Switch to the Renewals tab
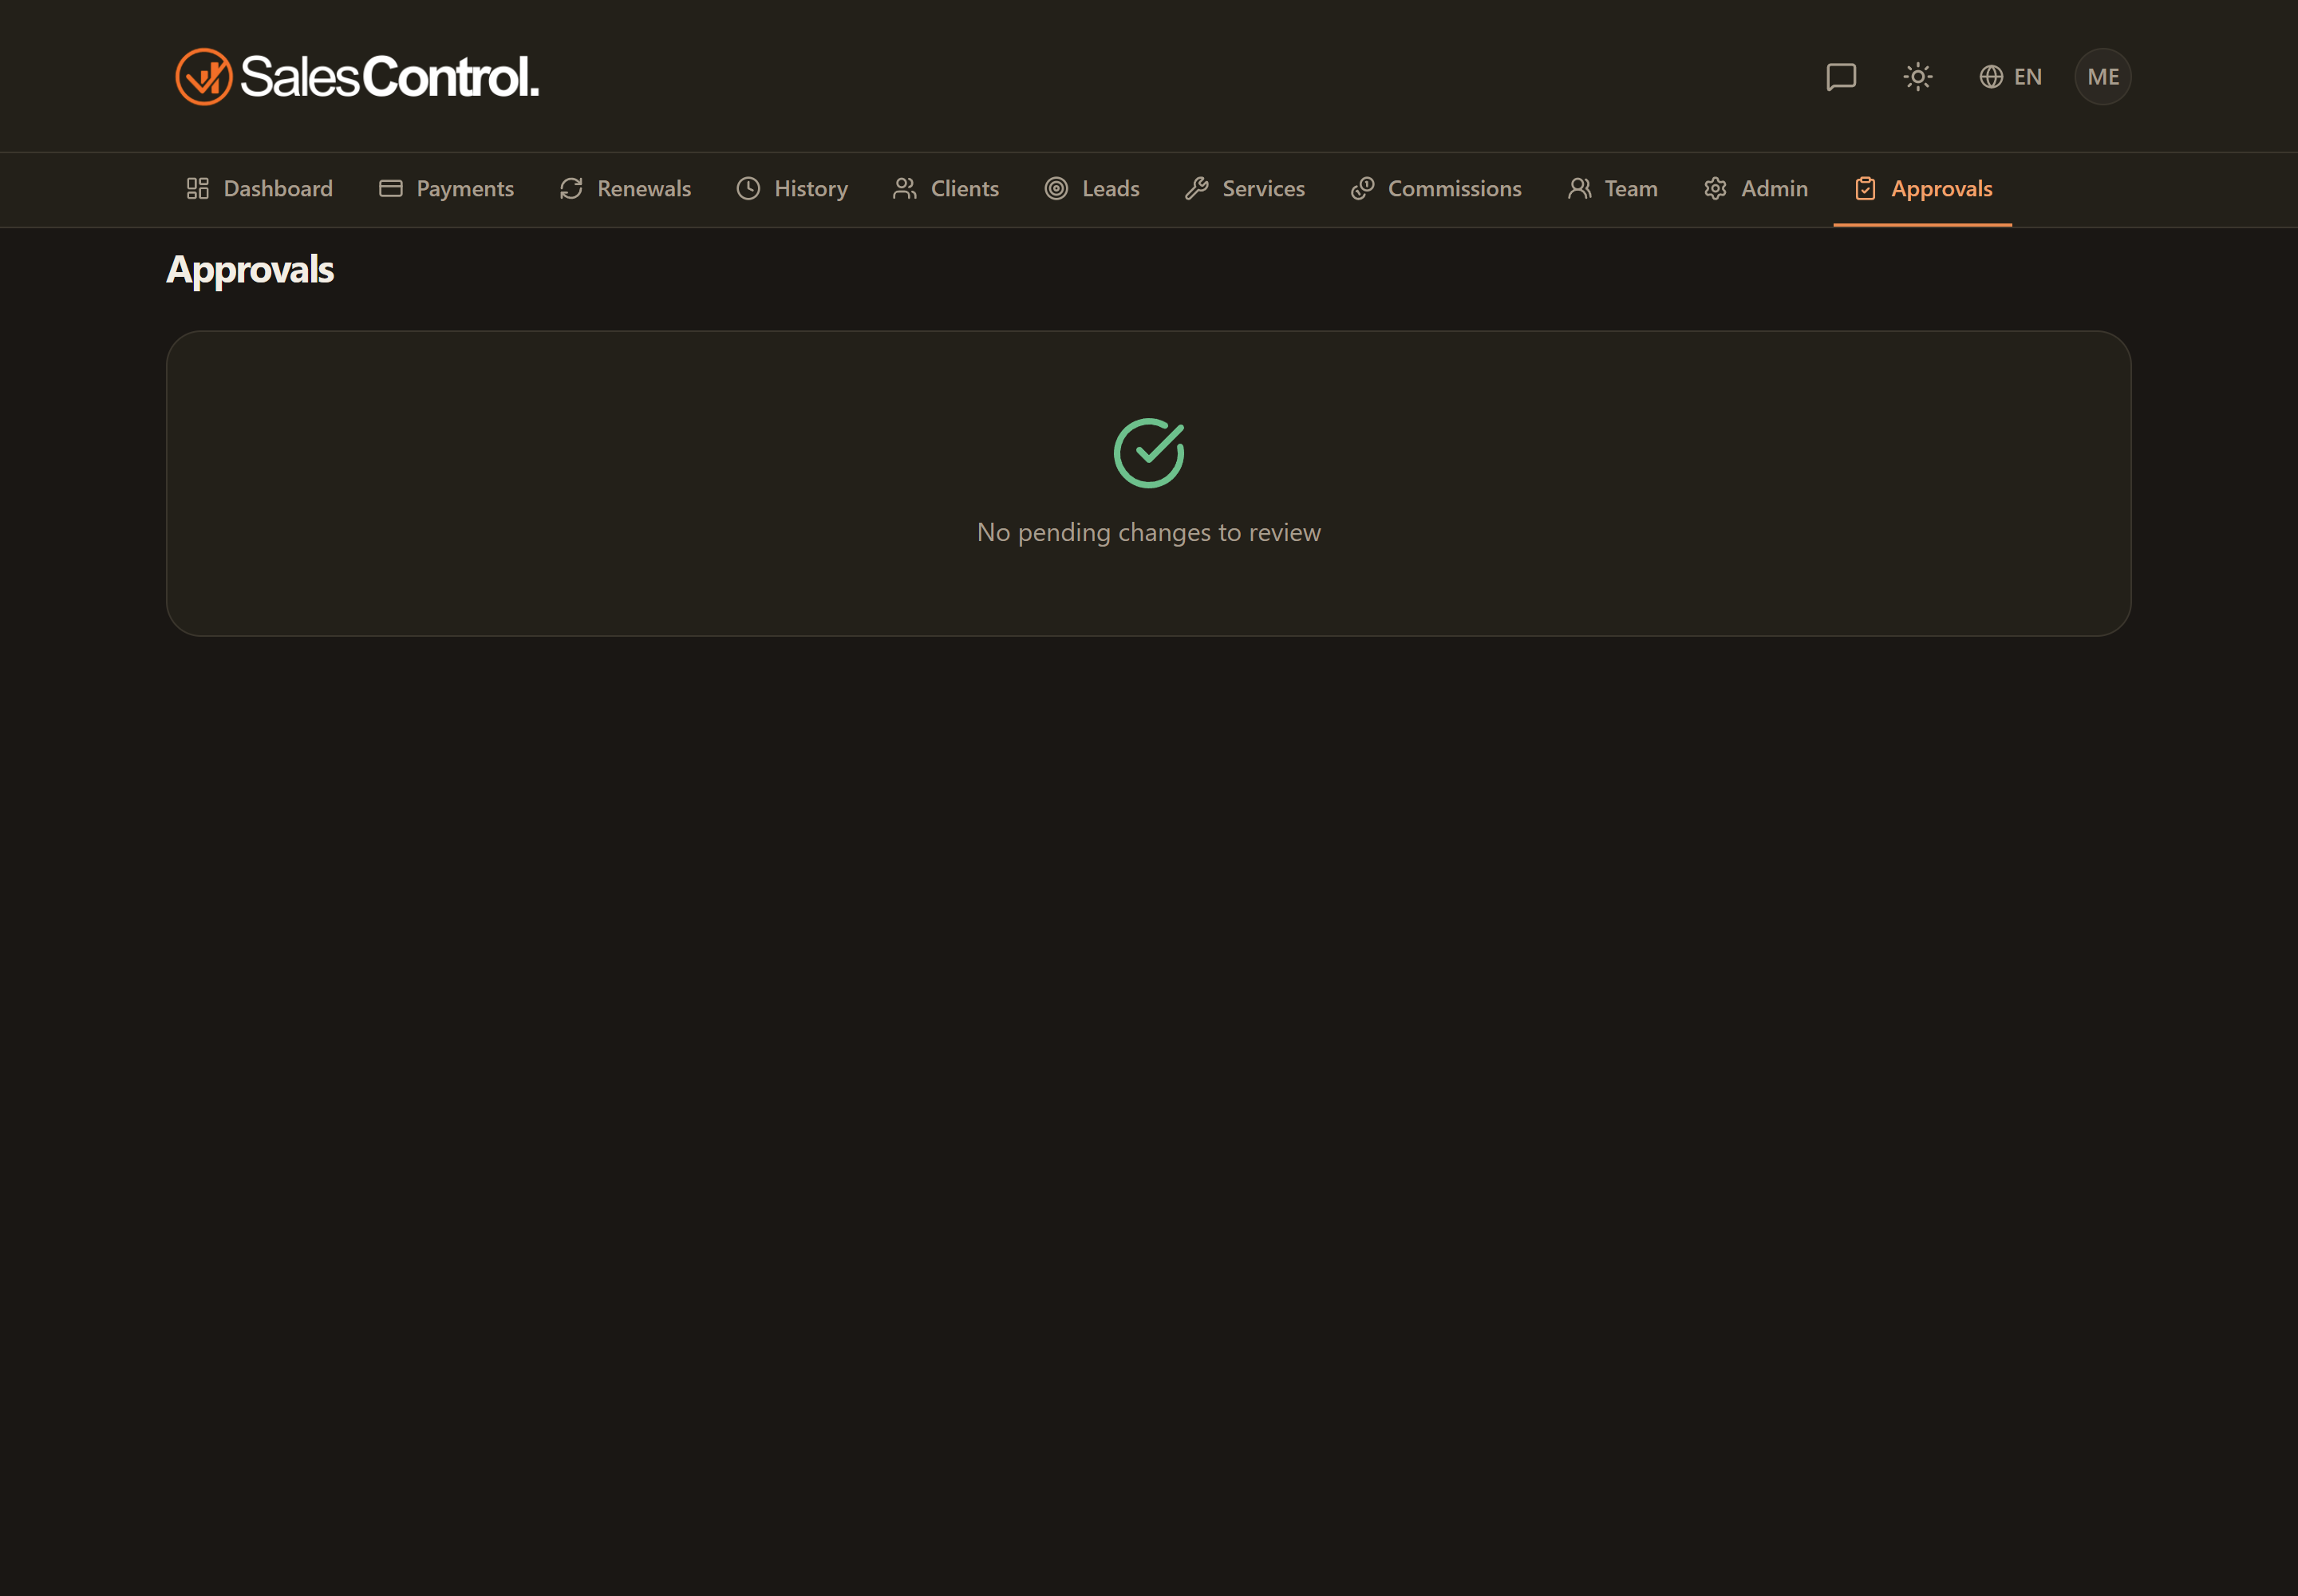This screenshot has height=1596, width=2298. (625, 189)
